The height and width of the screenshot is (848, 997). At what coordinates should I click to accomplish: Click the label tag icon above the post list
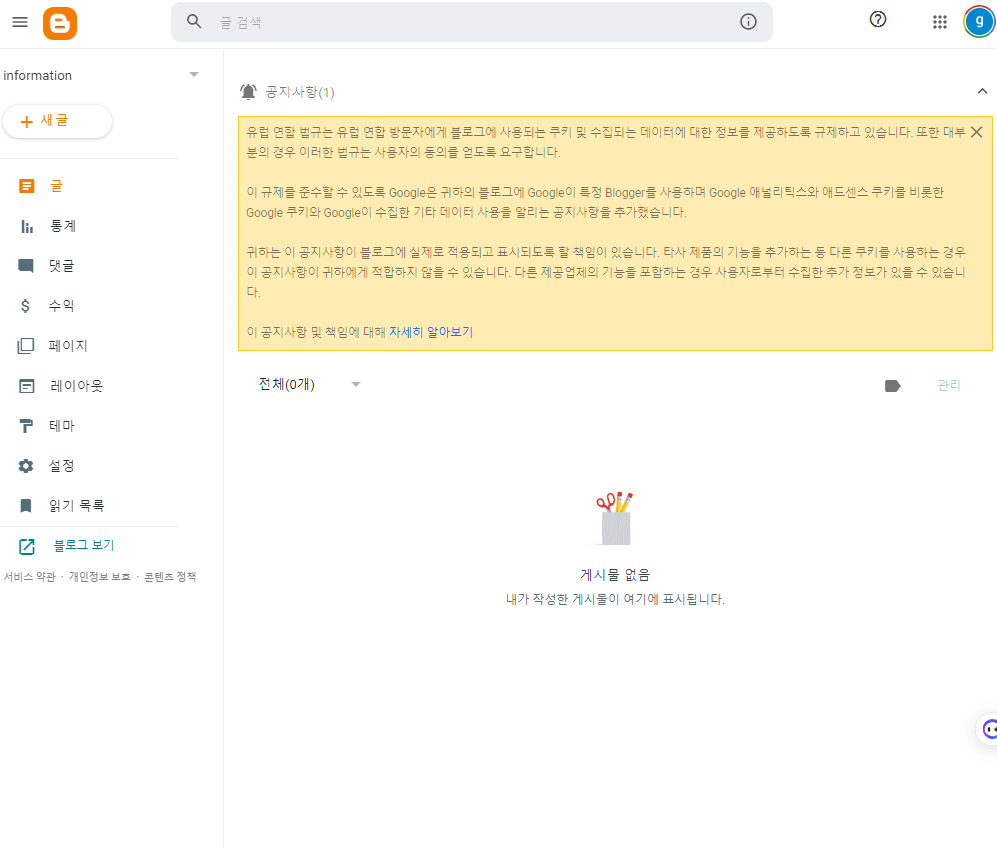[x=892, y=384]
